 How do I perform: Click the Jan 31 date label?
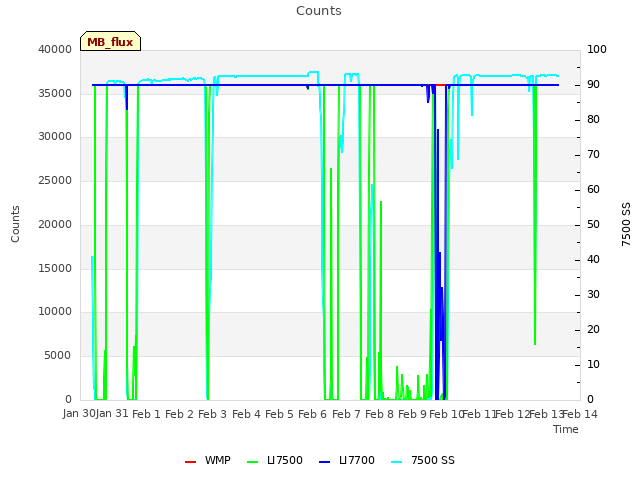tap(112, 414)
